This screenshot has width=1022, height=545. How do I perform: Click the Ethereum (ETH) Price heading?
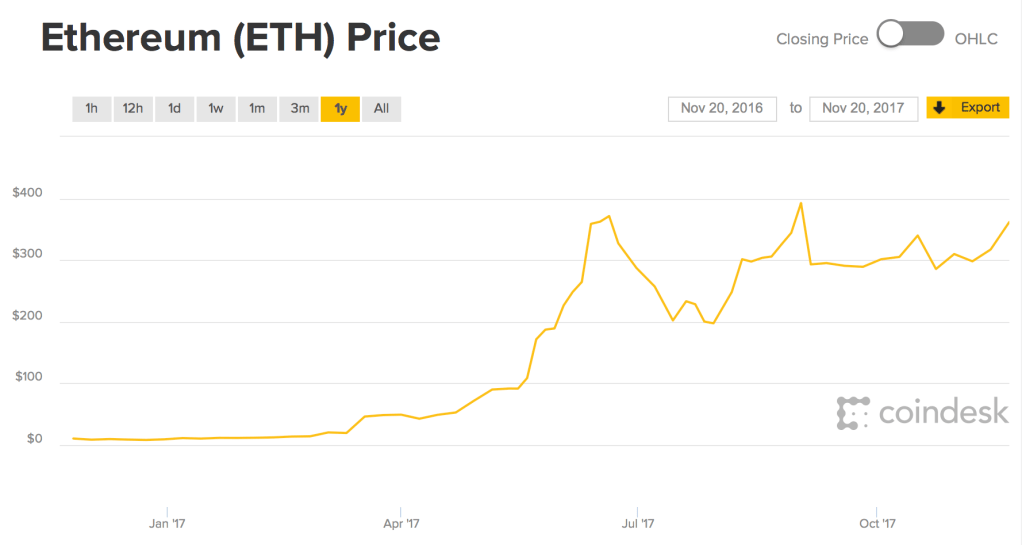tap(240, 38)
